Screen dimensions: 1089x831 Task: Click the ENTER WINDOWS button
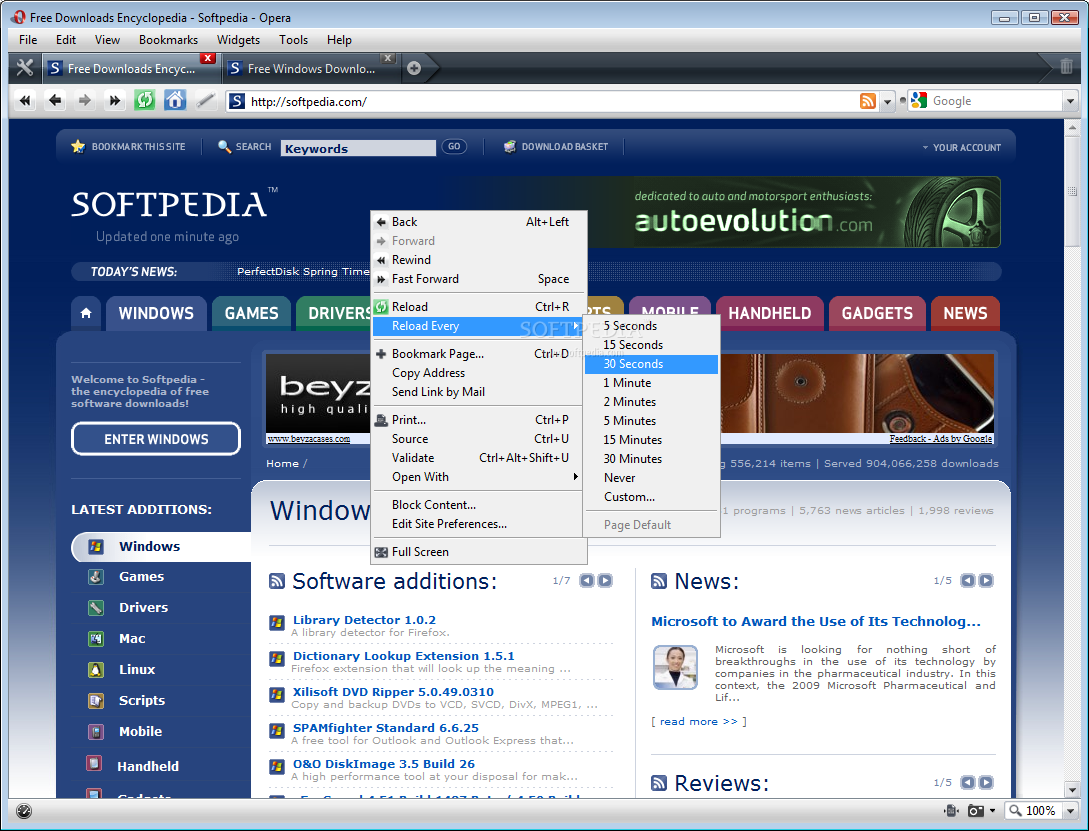click(x=156, y=439)
